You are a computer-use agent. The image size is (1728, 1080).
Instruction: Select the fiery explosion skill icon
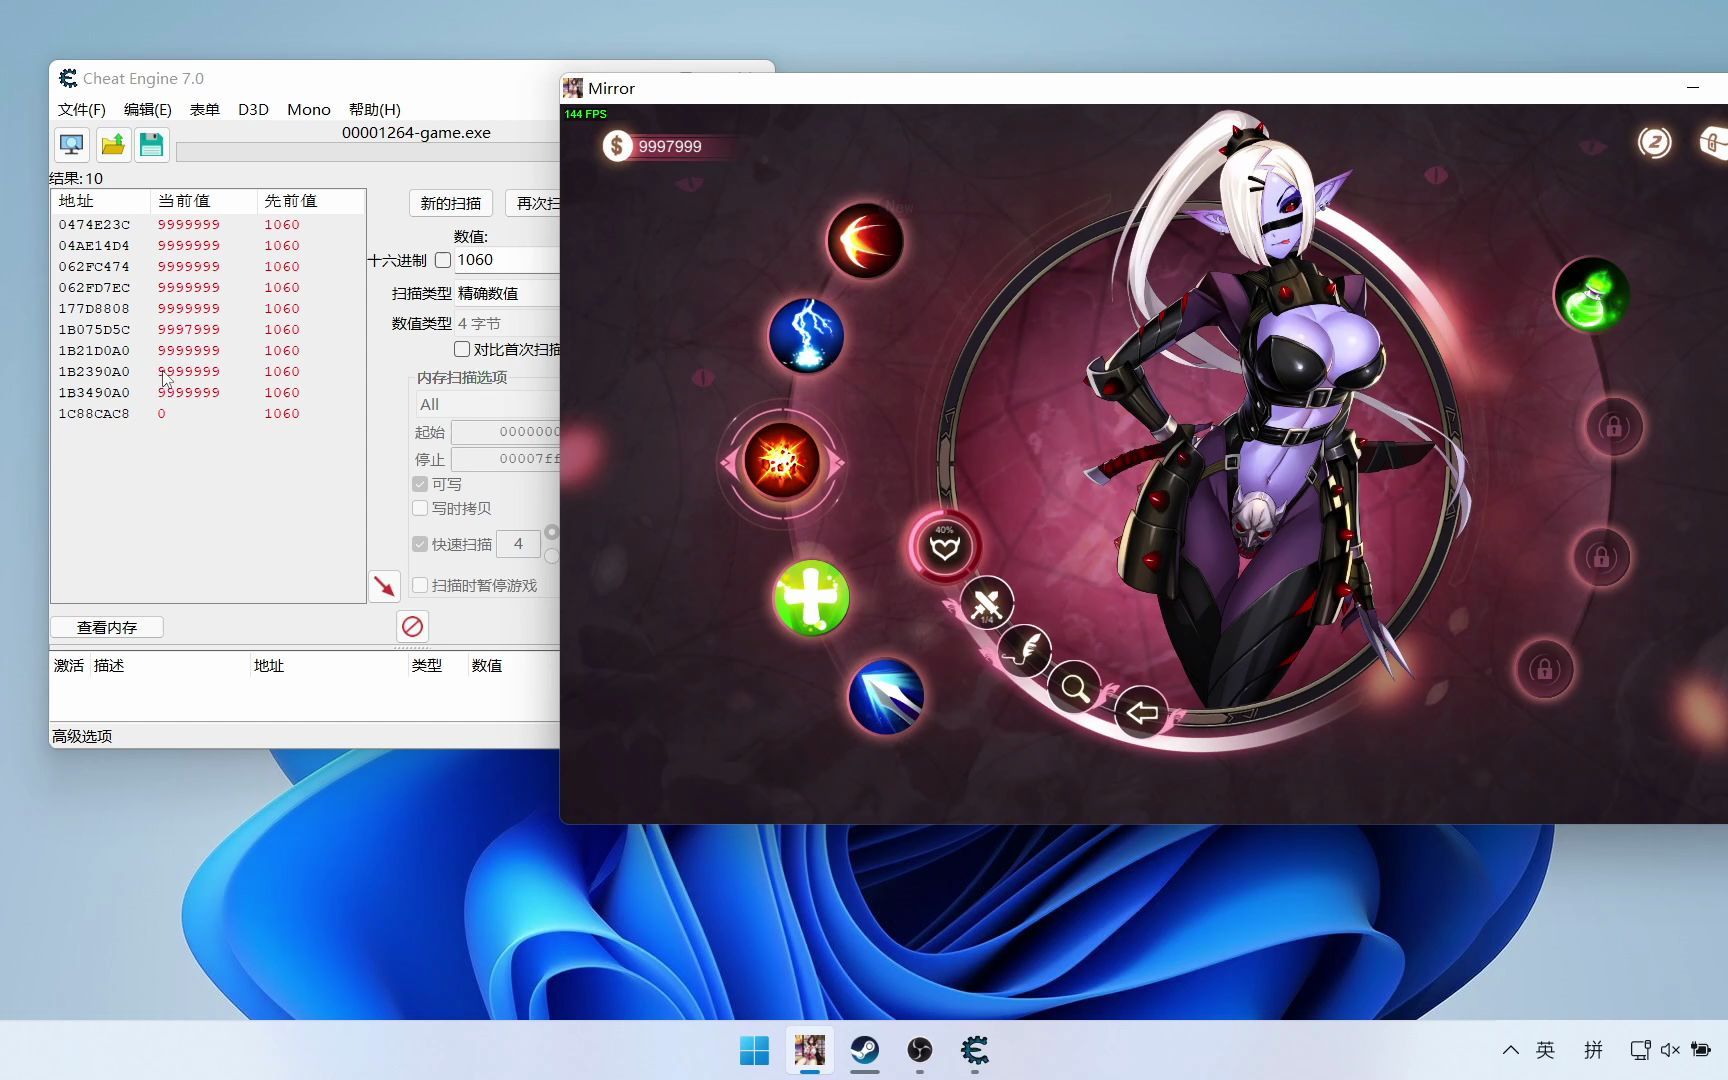tap(782, 461)
